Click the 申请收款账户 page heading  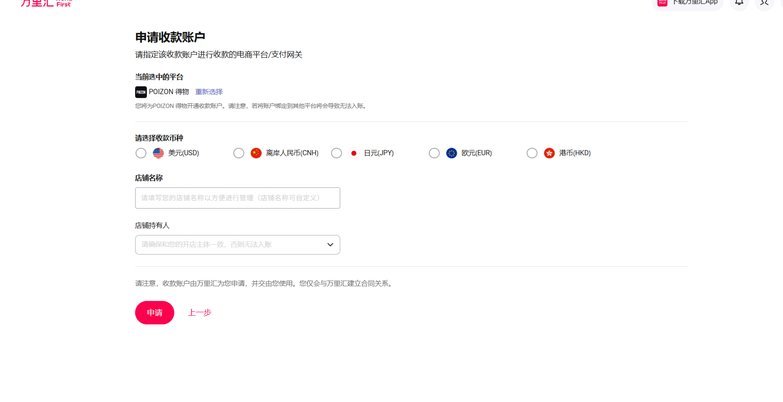pyautogui.click(x=170, y=37)
